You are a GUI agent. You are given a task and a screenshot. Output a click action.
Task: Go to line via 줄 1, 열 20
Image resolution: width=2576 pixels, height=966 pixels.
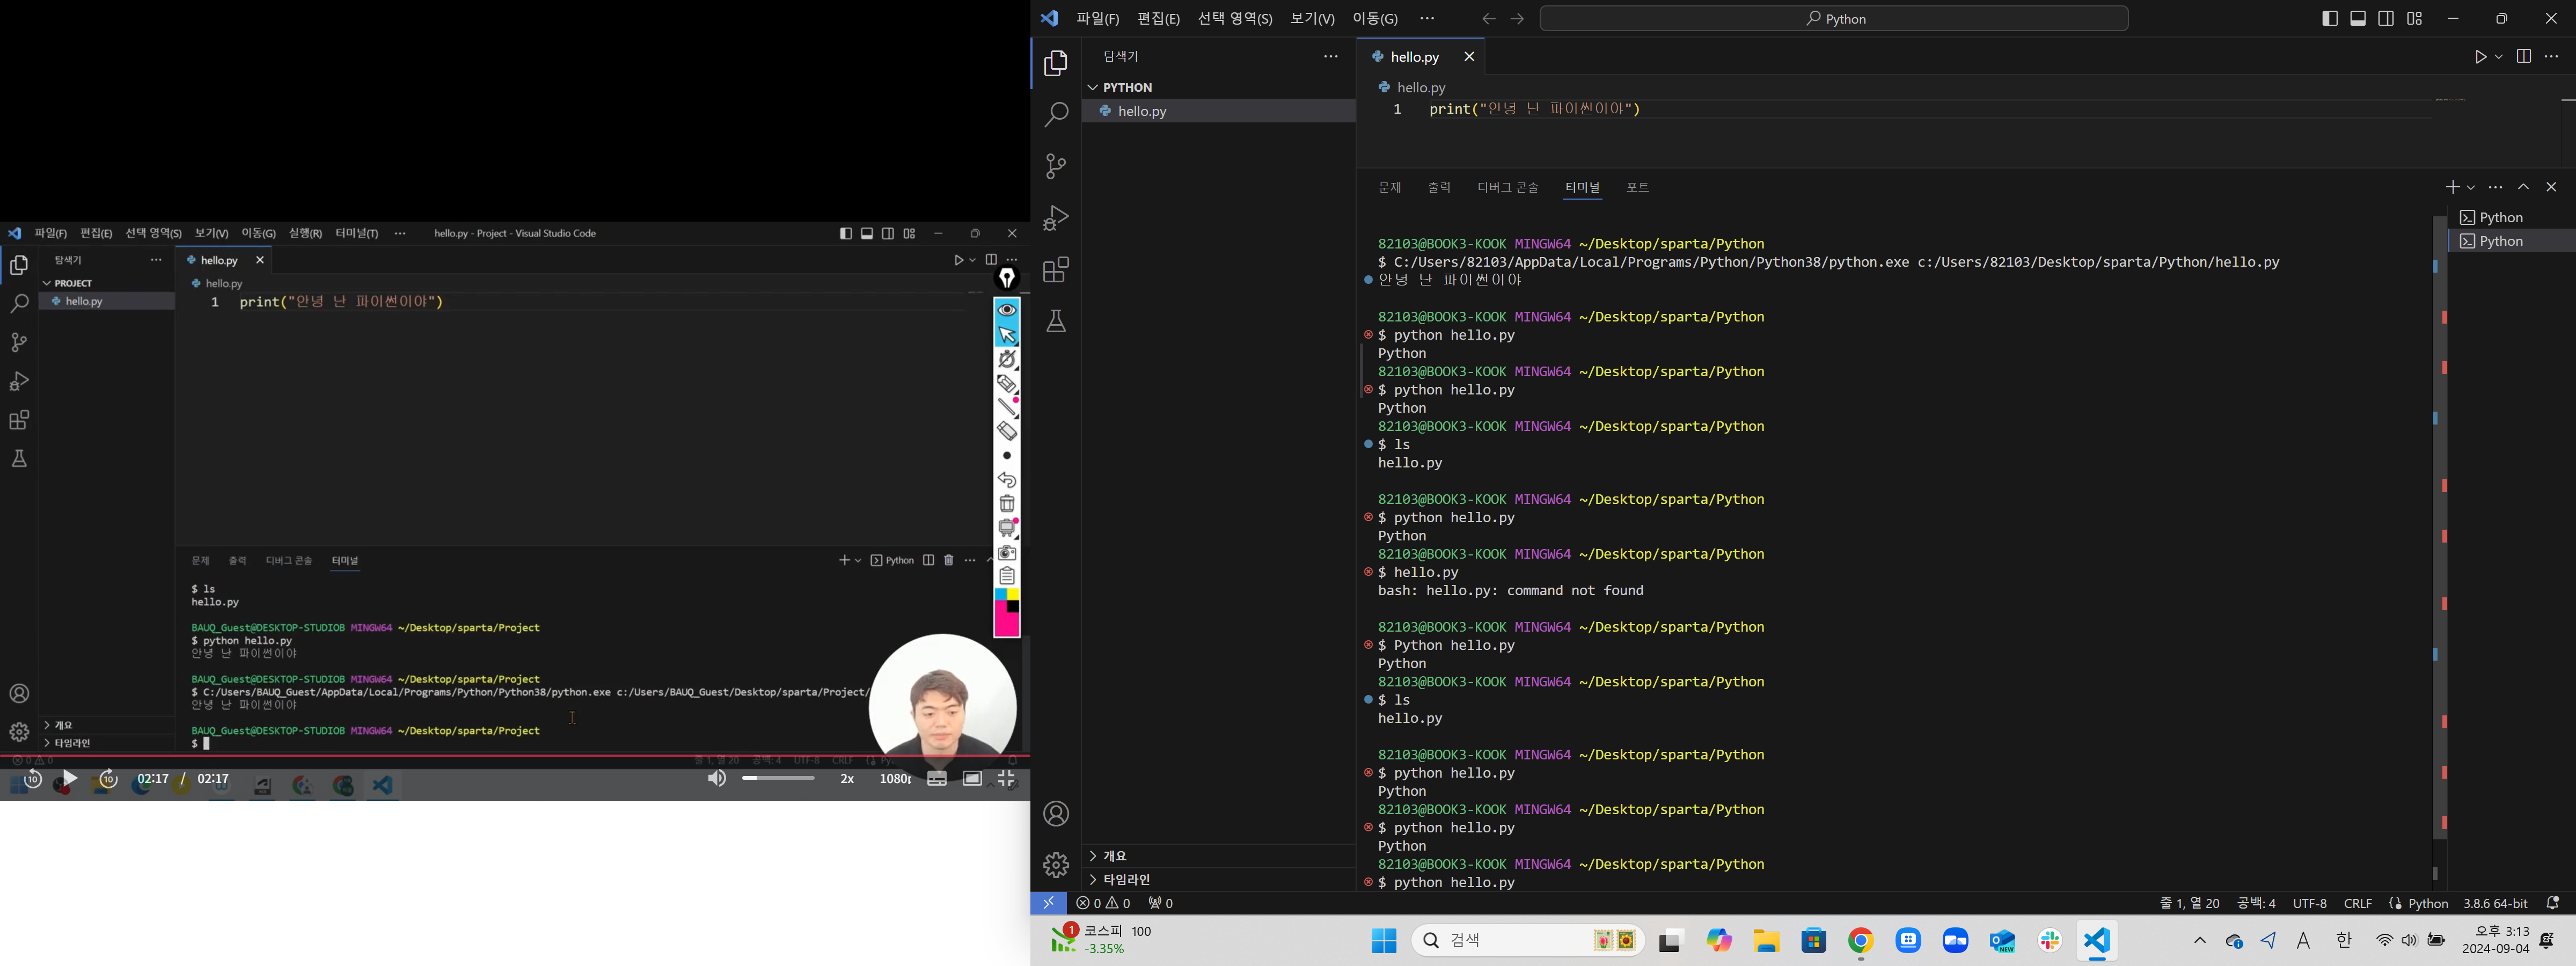2190,903
